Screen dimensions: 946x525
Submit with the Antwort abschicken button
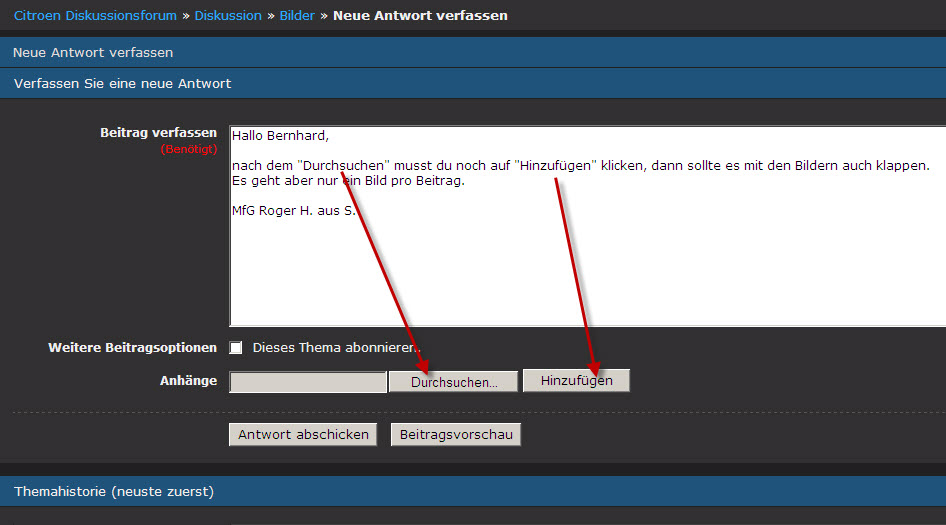point(303,434)
